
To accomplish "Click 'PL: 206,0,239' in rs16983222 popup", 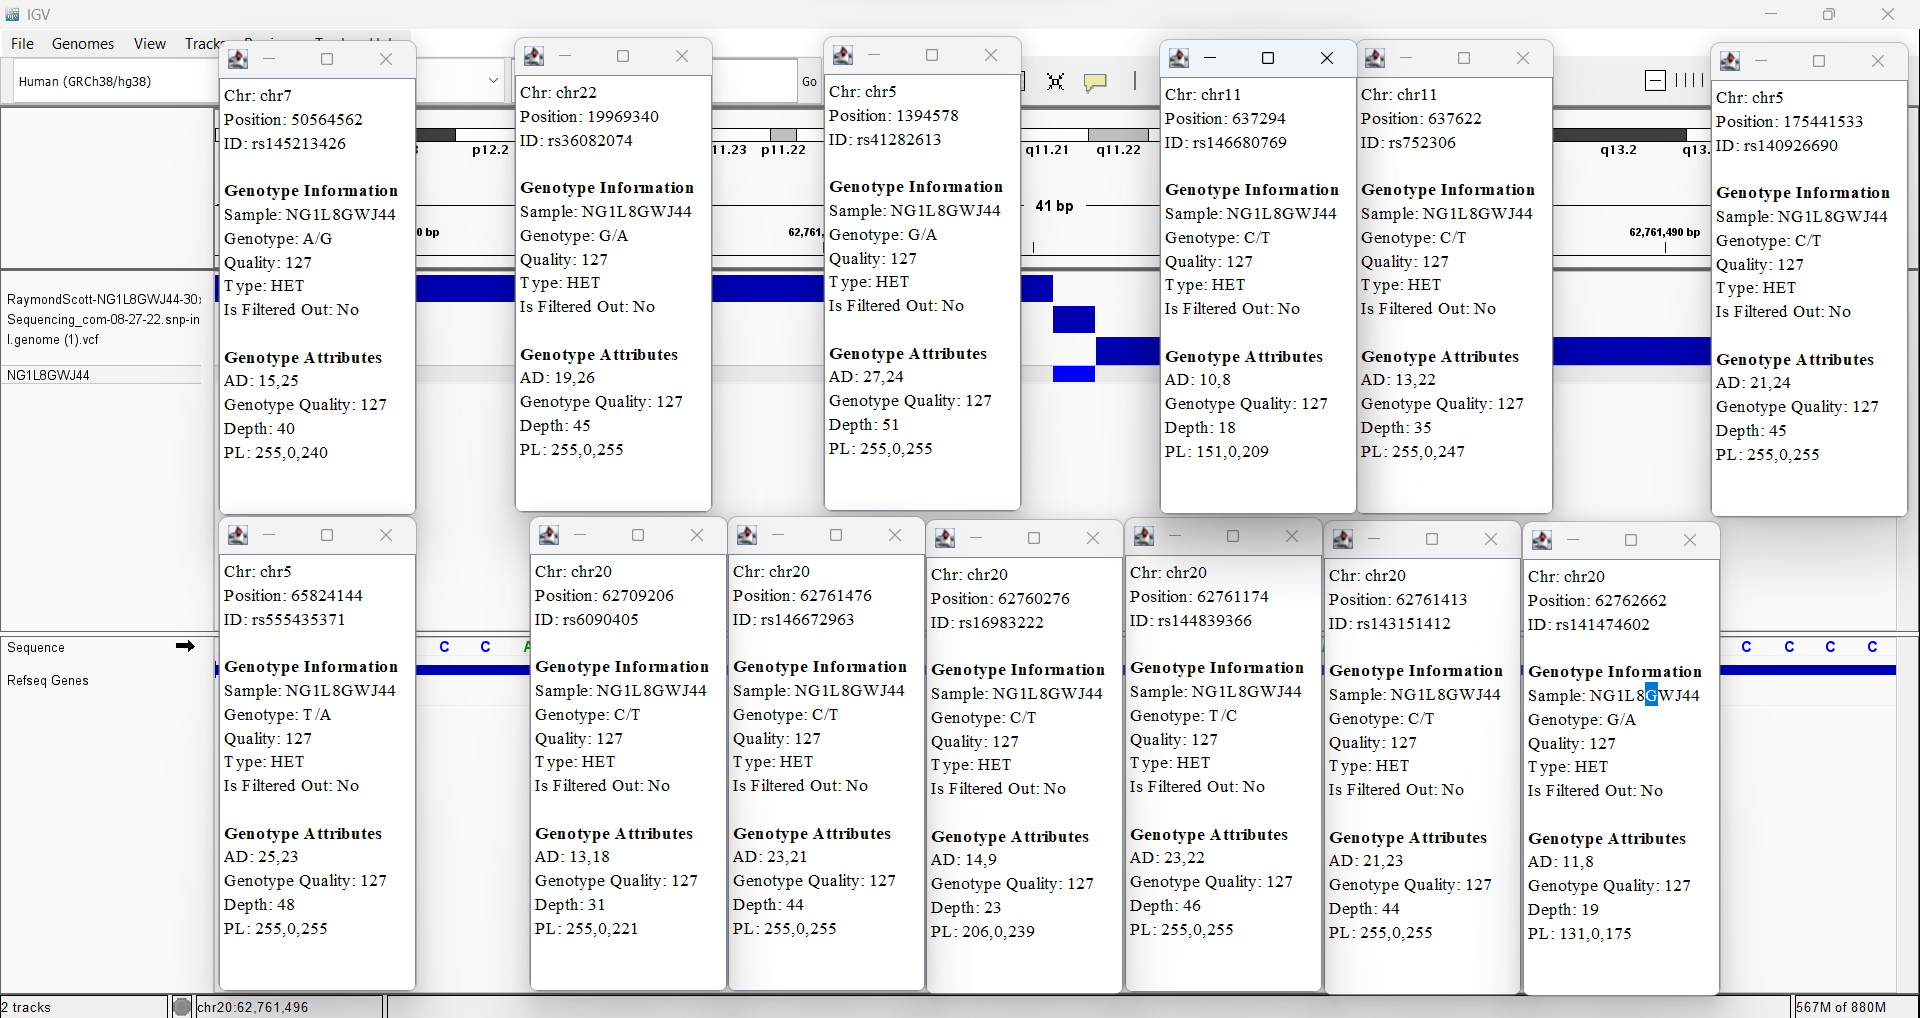I will 982,931.
